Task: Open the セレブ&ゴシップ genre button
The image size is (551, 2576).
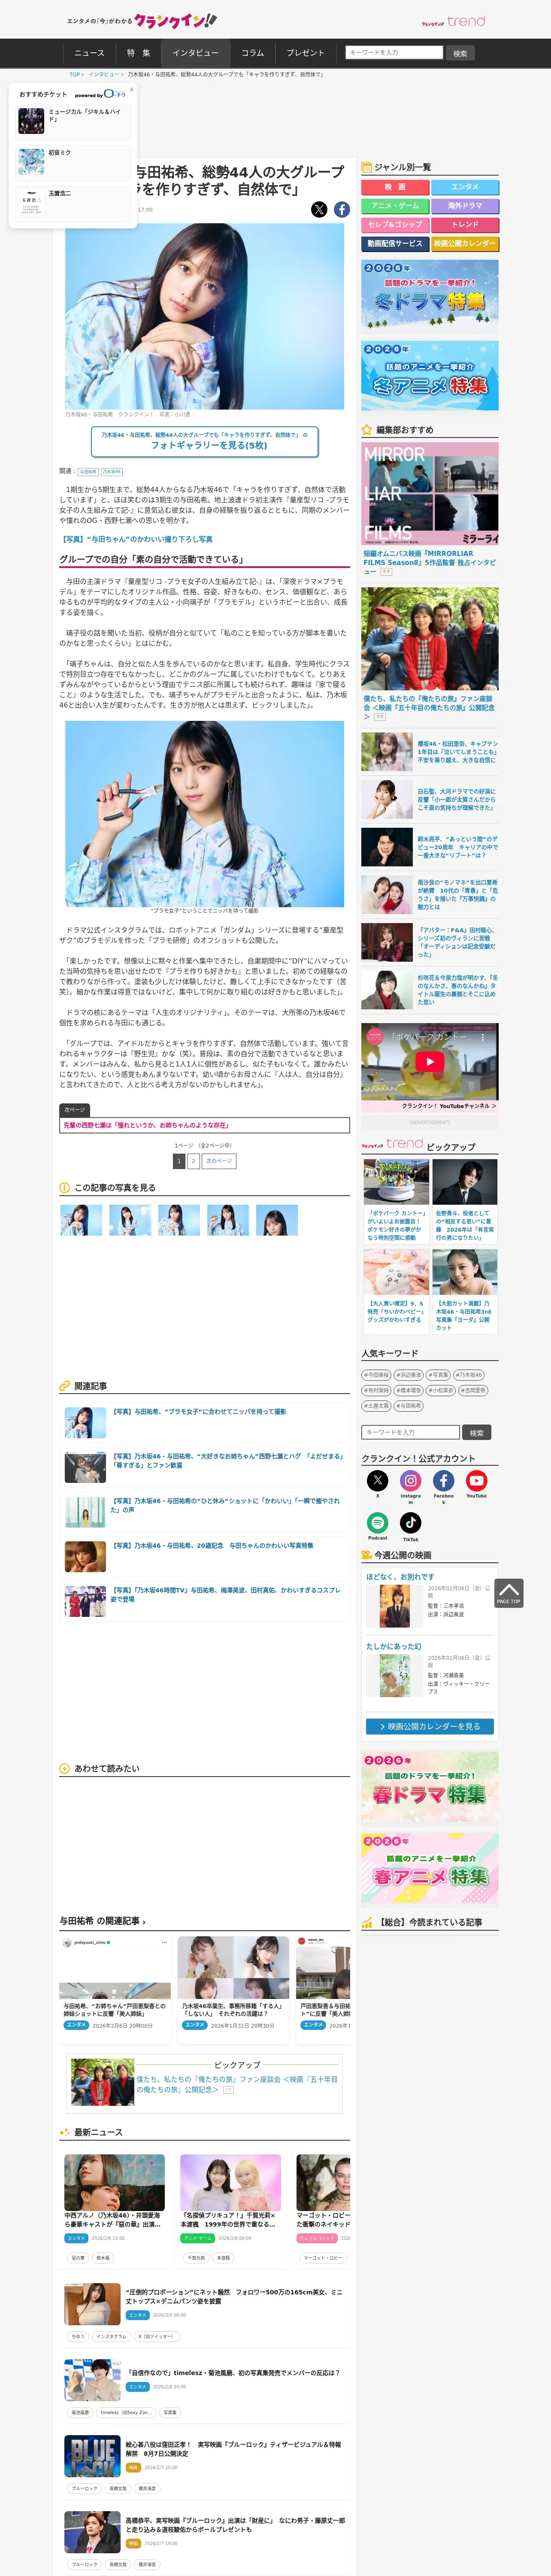Action: pos(395,225)
